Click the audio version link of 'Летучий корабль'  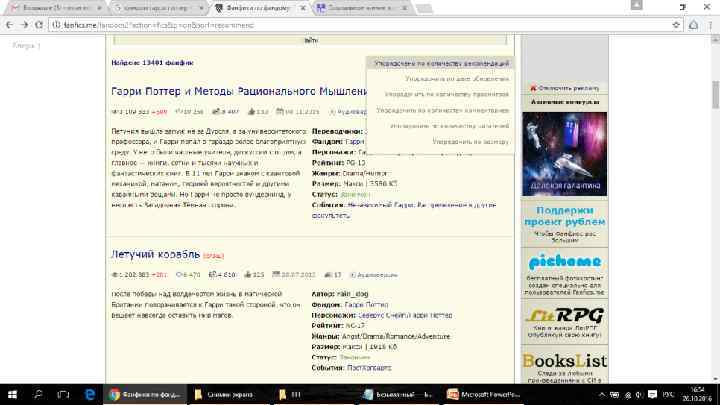374,275
